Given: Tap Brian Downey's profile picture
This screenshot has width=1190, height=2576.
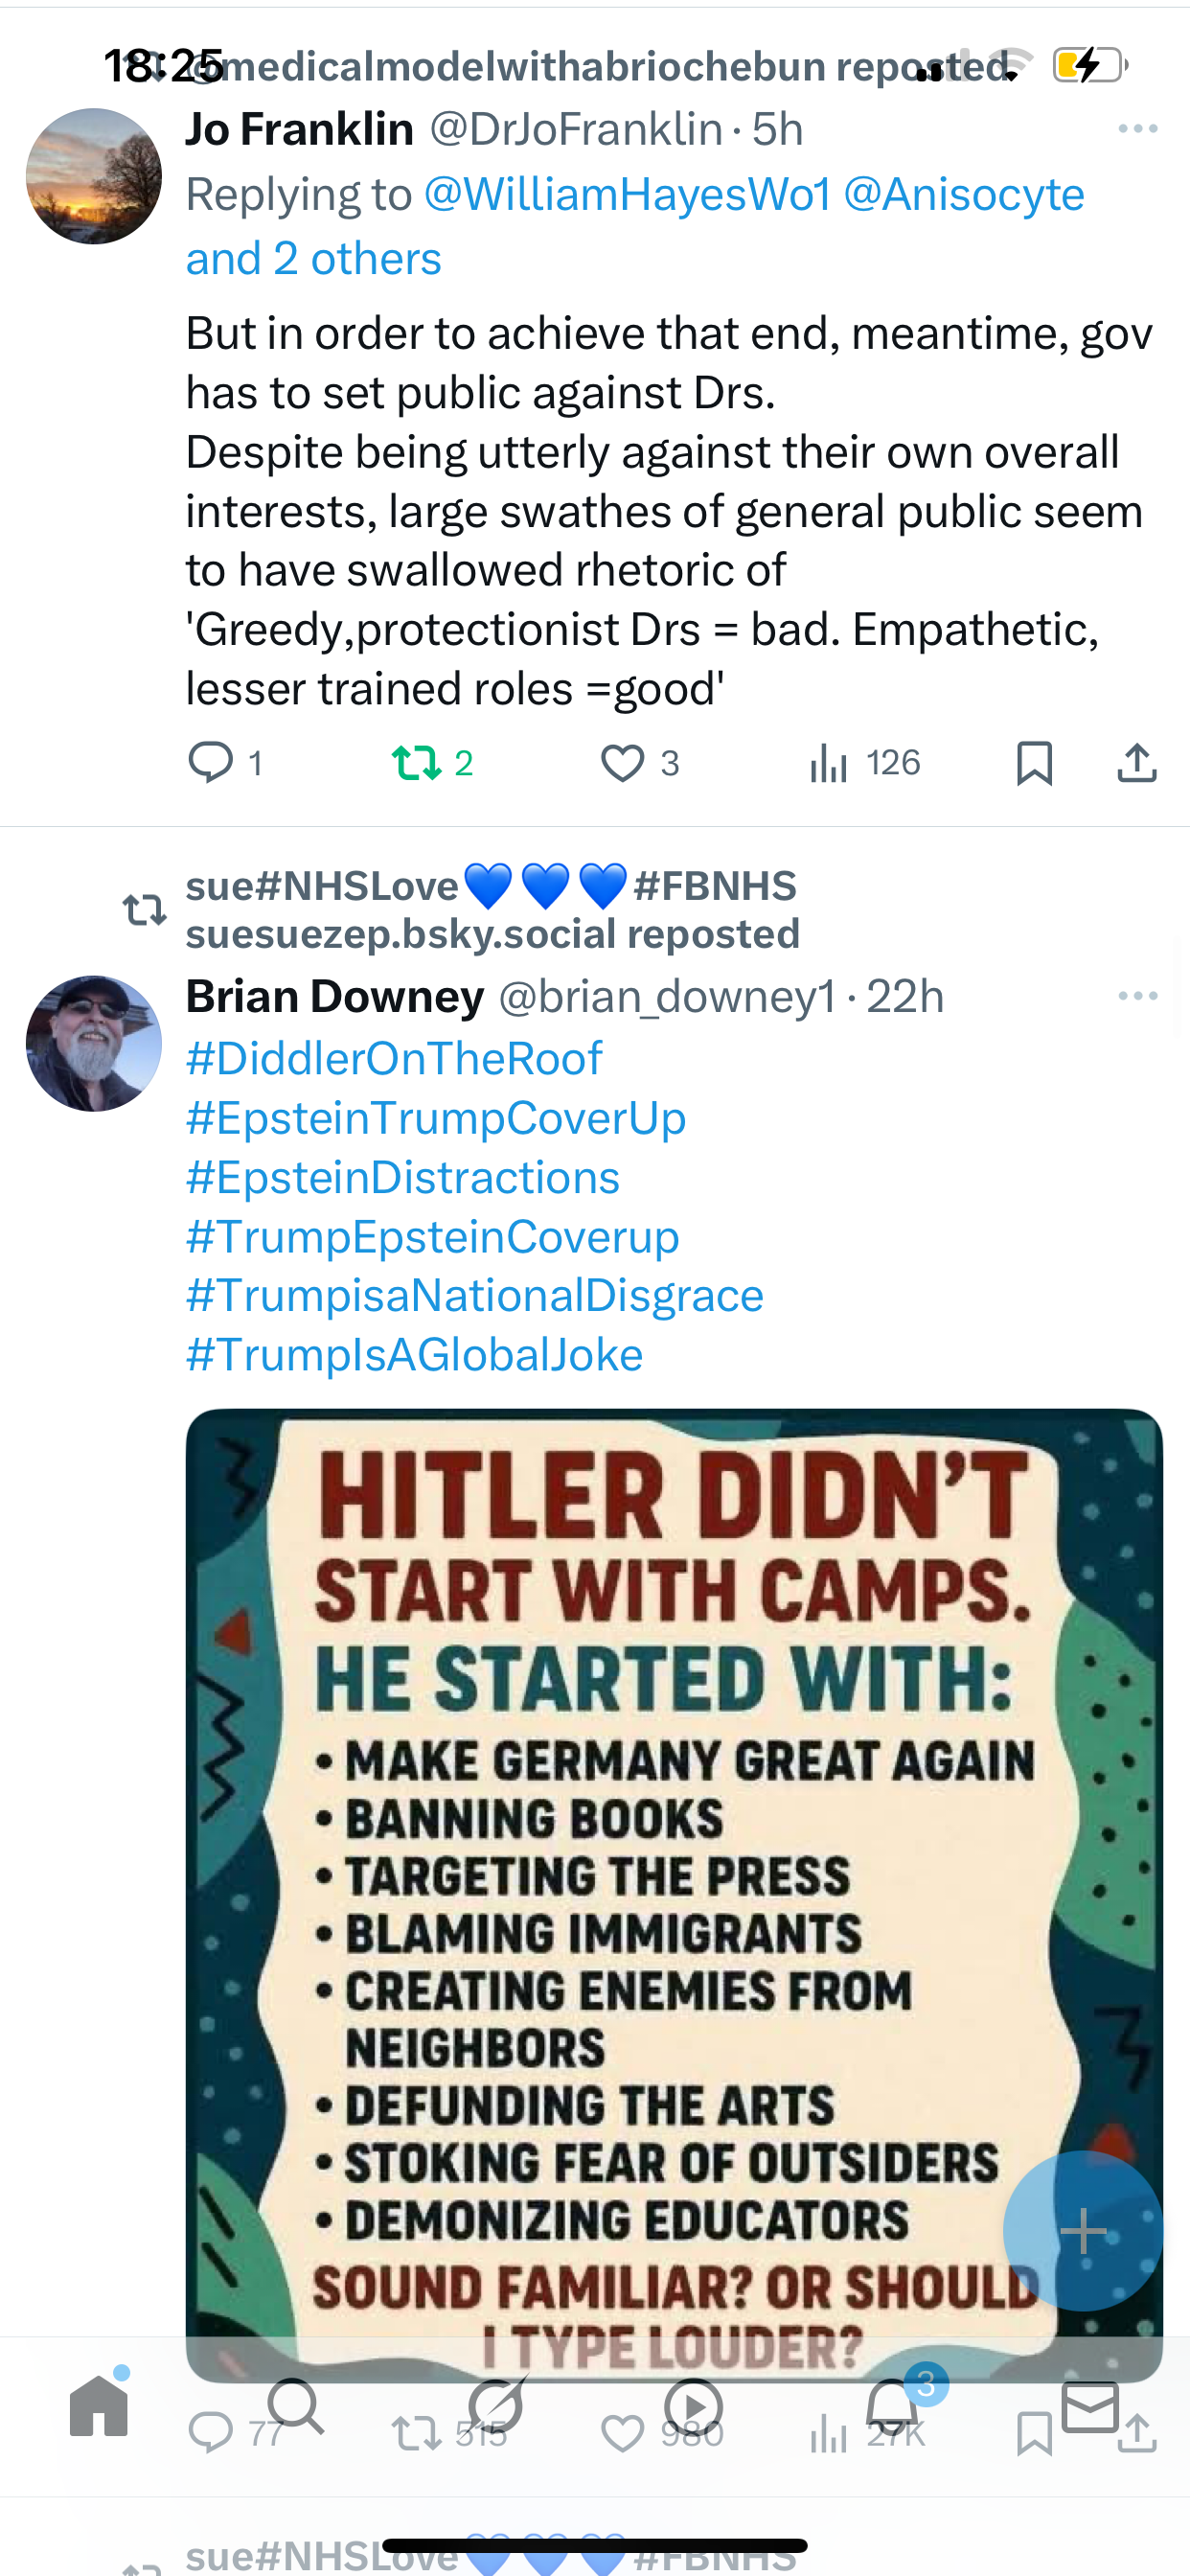Looking at the screenshot, I should [93, 1043].
